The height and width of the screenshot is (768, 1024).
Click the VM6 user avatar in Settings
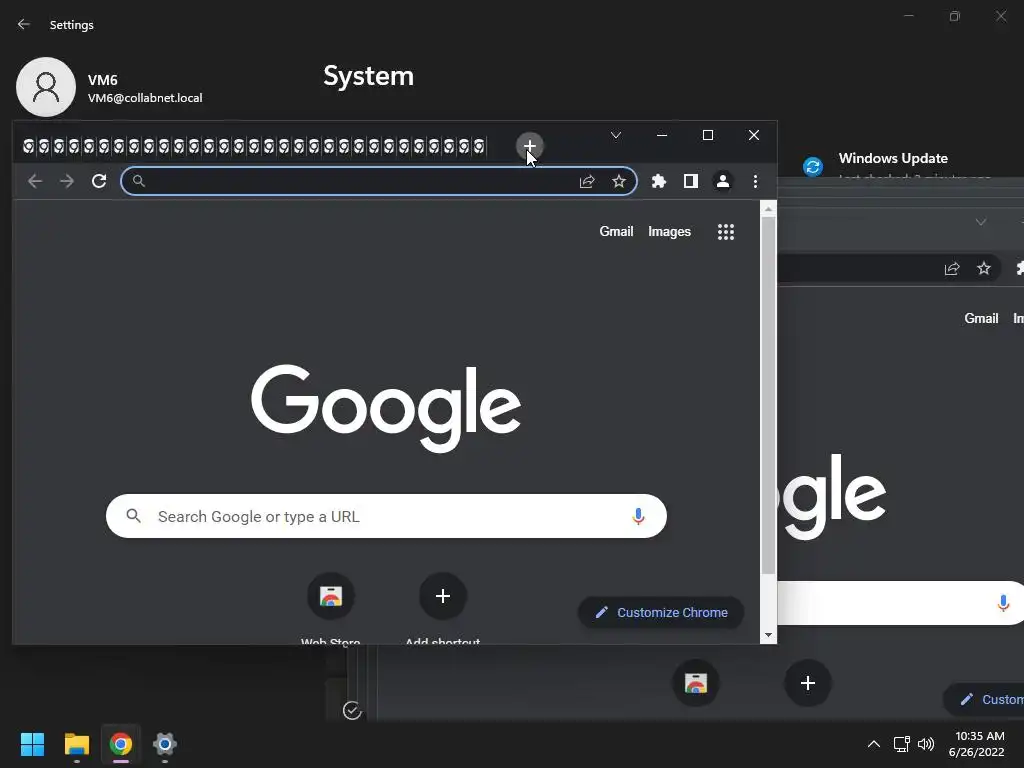coord(46,87)
